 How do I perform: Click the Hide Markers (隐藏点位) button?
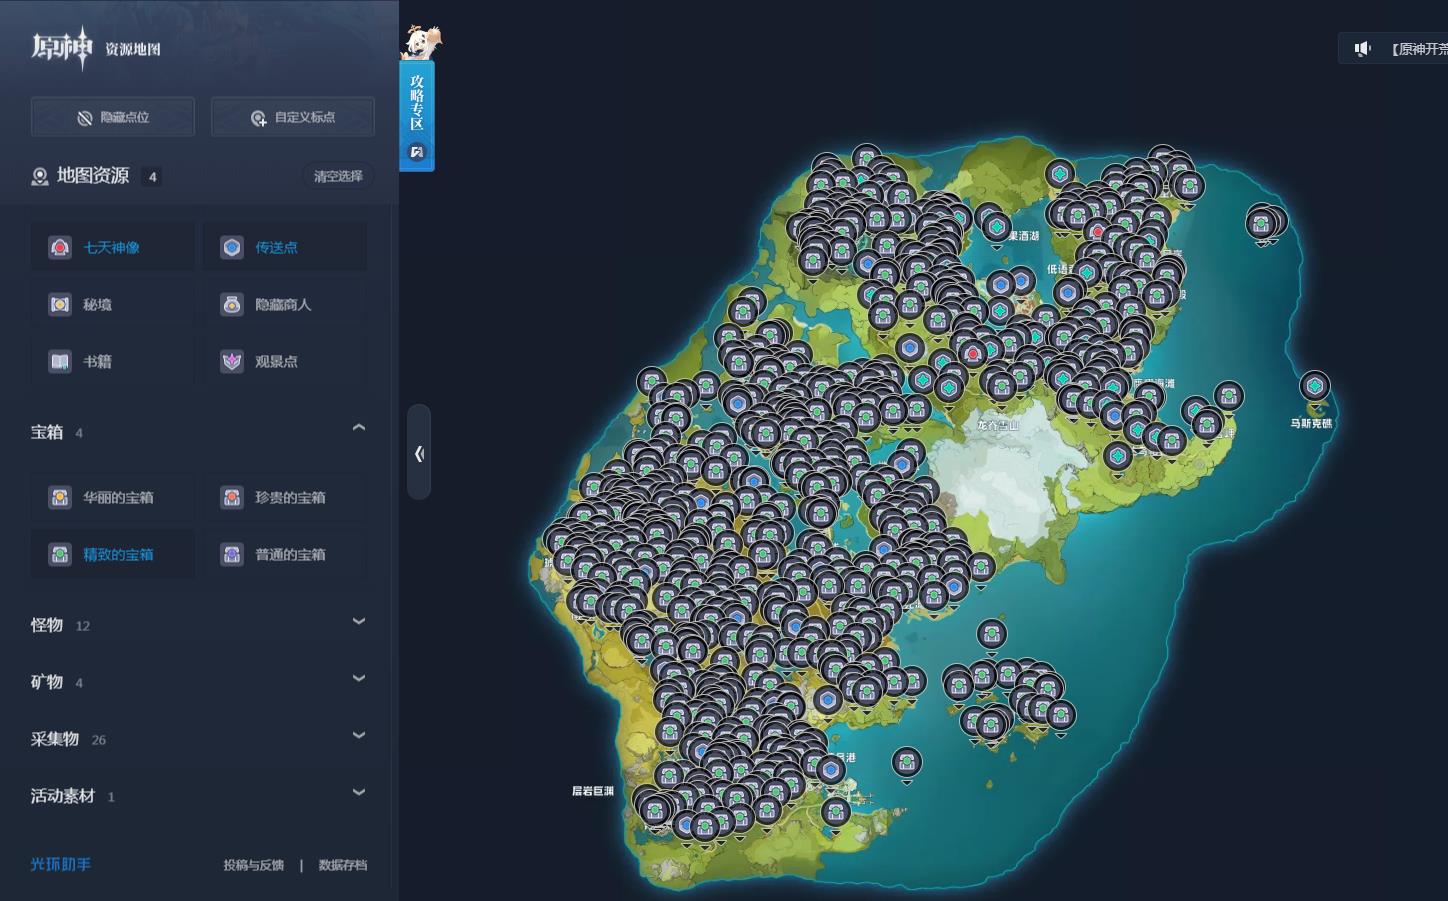[x=113, y=117]
